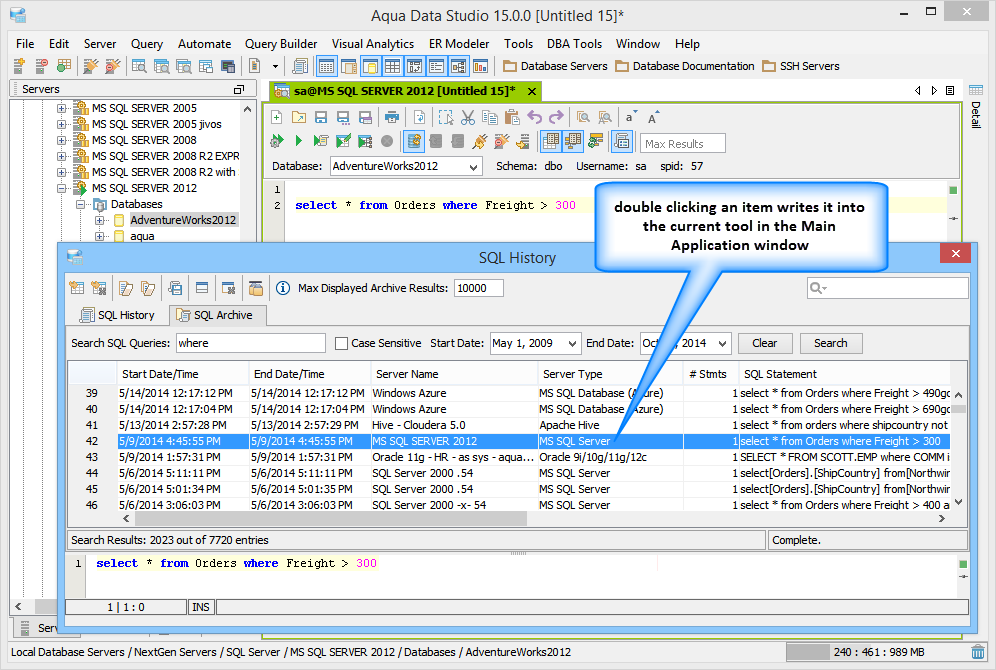Toggle the first highlighted table view button in main toolbar
996x670 pixels.
(326, 65)
